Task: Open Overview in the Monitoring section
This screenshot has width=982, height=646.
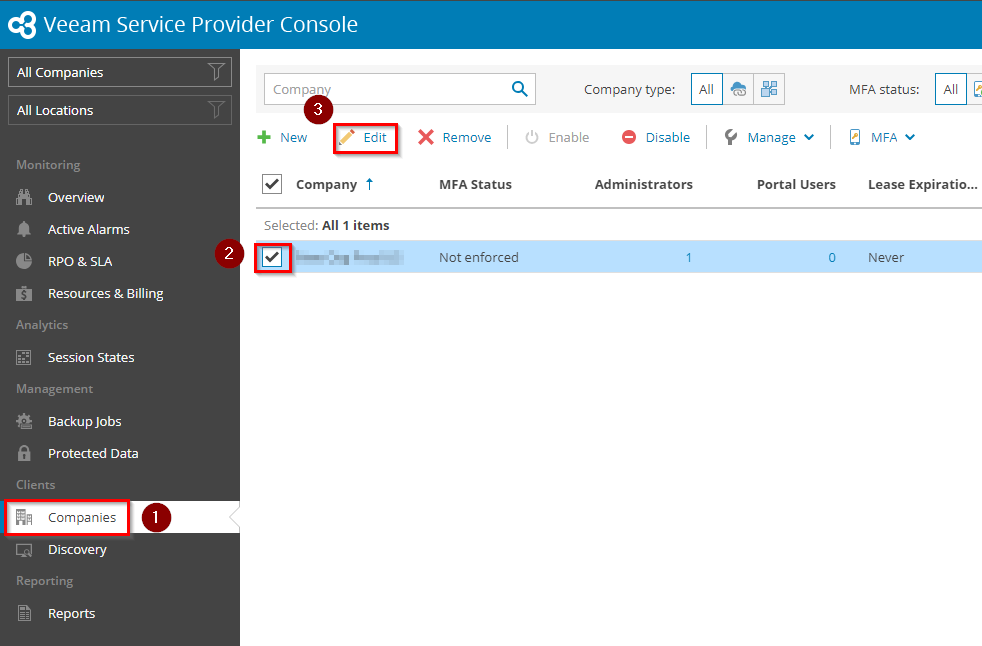Action: (x=76, y=197)
